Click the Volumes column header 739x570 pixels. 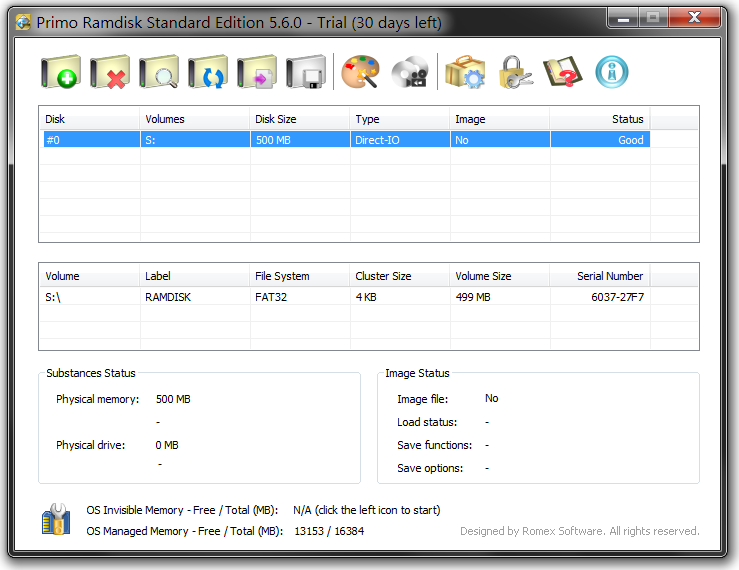(194, 119)
